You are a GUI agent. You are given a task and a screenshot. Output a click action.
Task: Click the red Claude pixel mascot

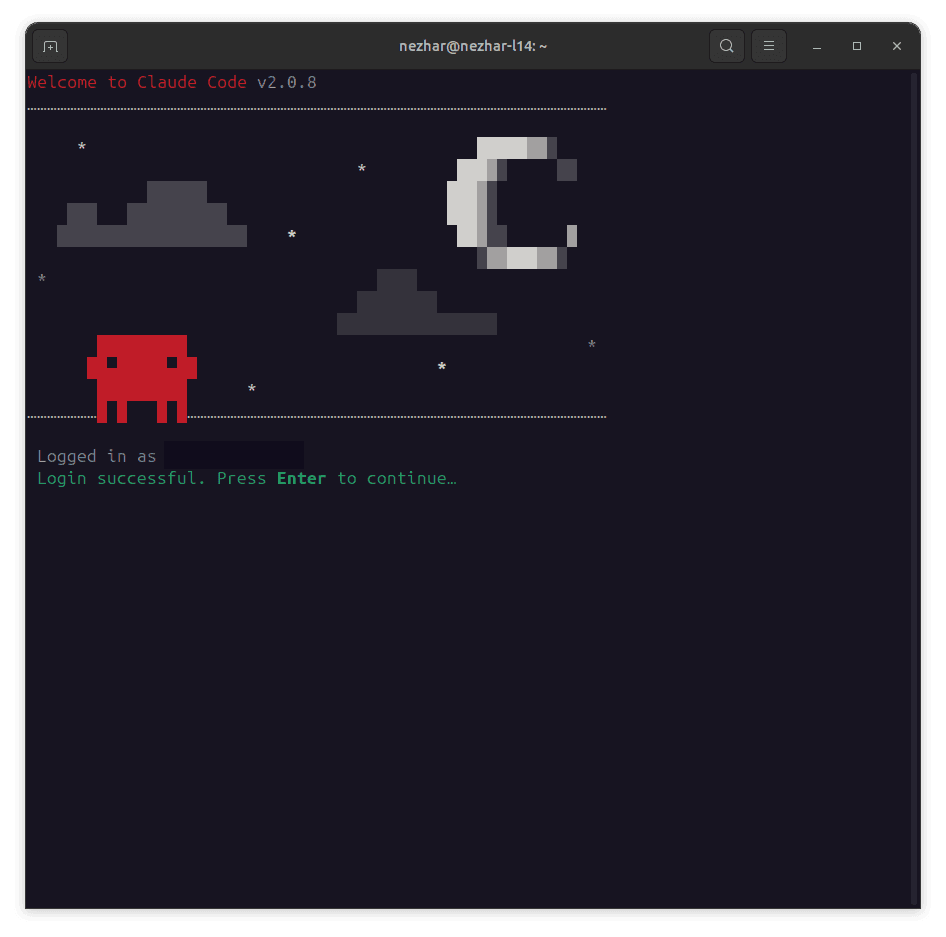point(142,378)
